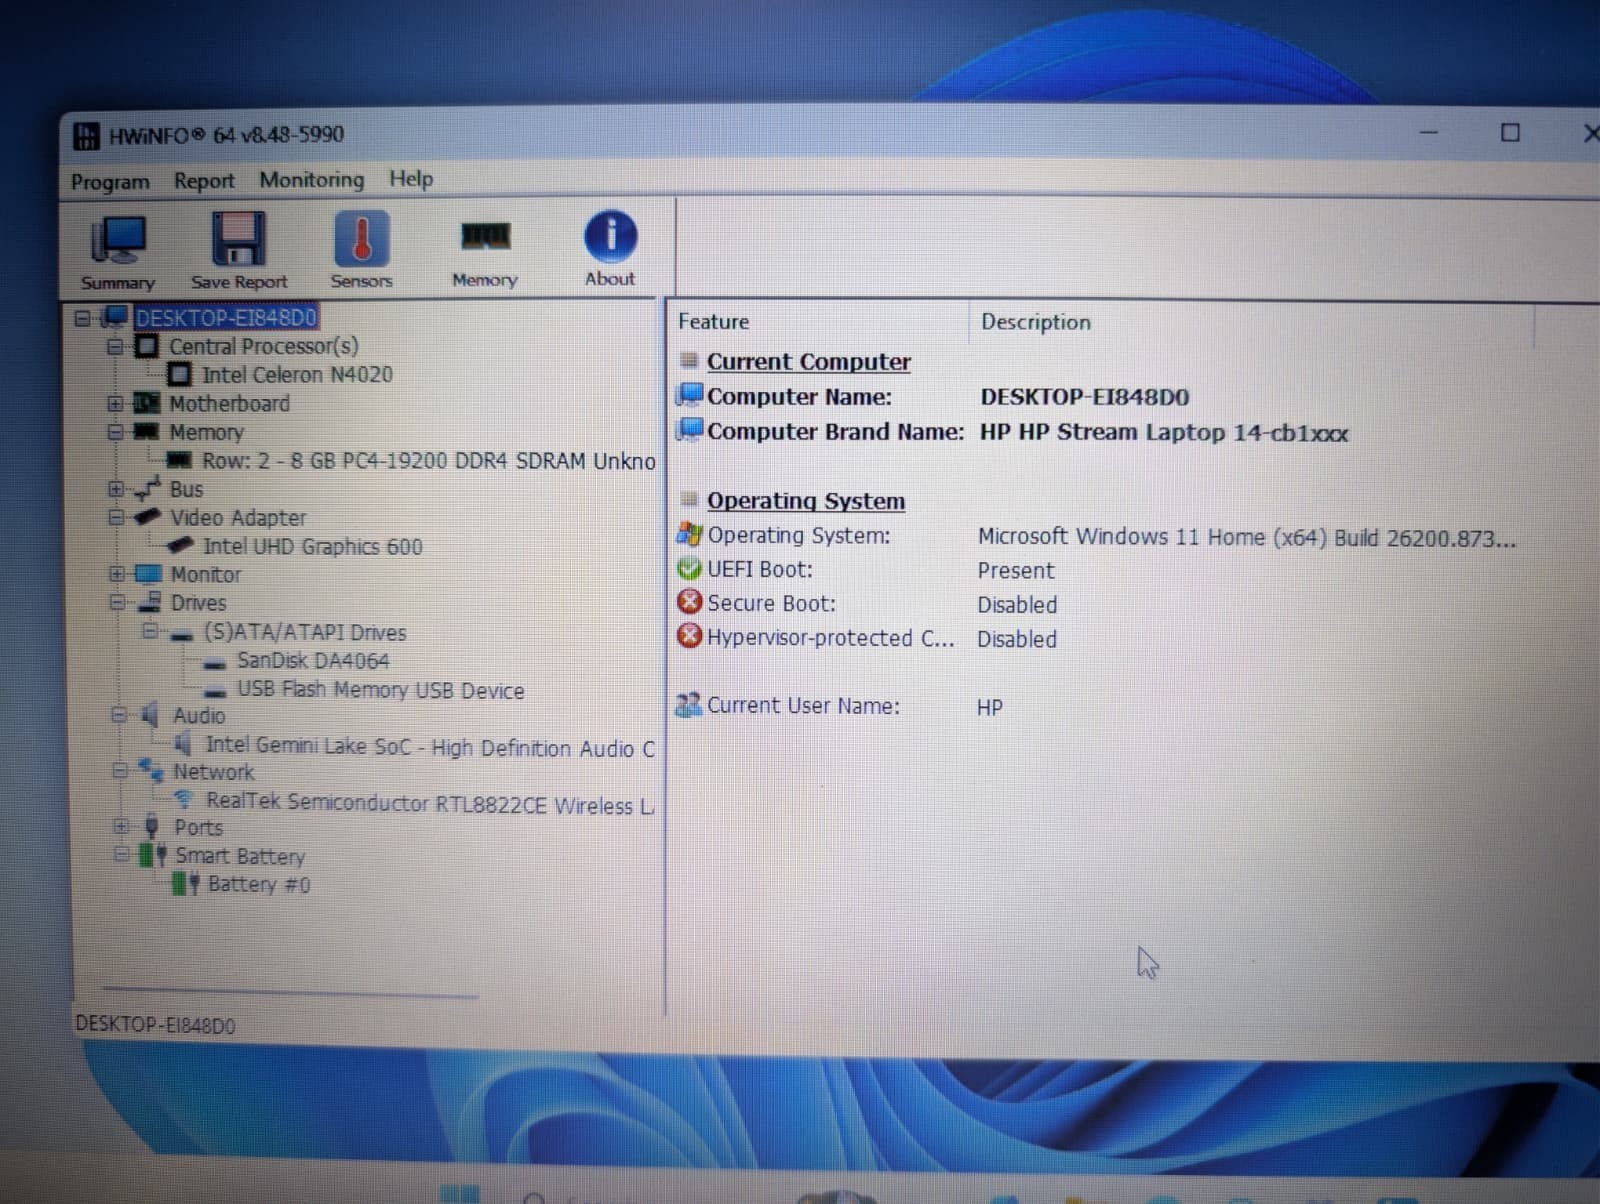Image resolution: width=1600 pixels, height=1204 pixels.
Task: Collapse the (S)ATA/ATAPI Drives node
Action: pos(150,632)
